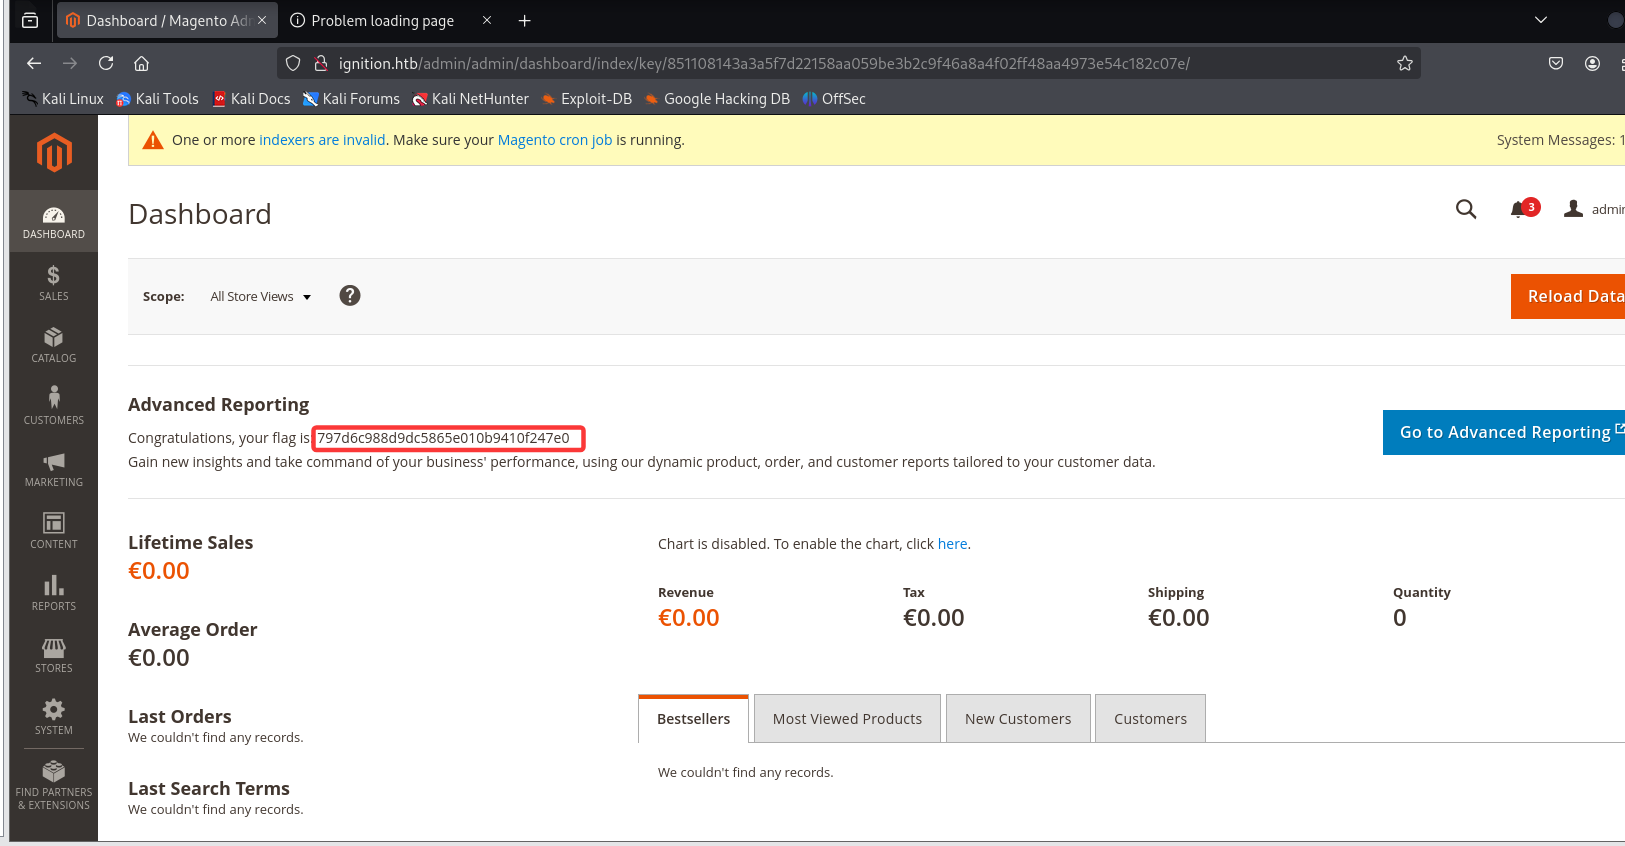Open the Reports menu in the sidebar

pos(54,594)
